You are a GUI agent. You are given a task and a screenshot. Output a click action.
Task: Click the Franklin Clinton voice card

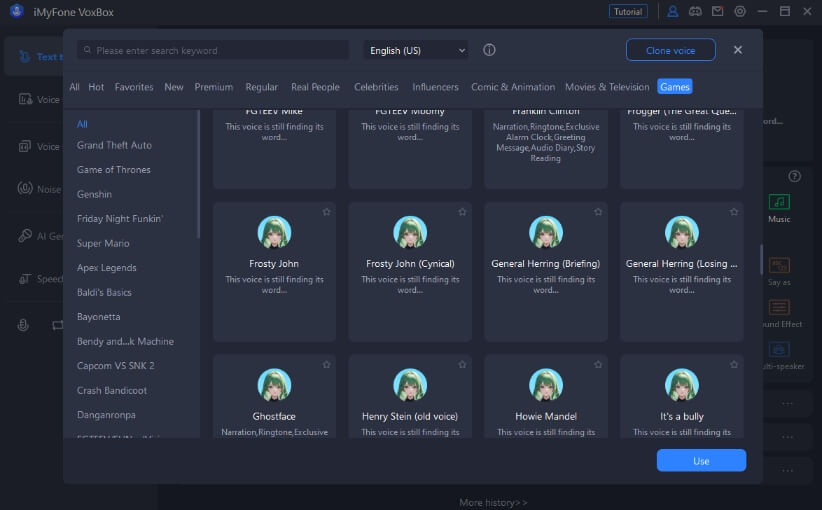546,149
